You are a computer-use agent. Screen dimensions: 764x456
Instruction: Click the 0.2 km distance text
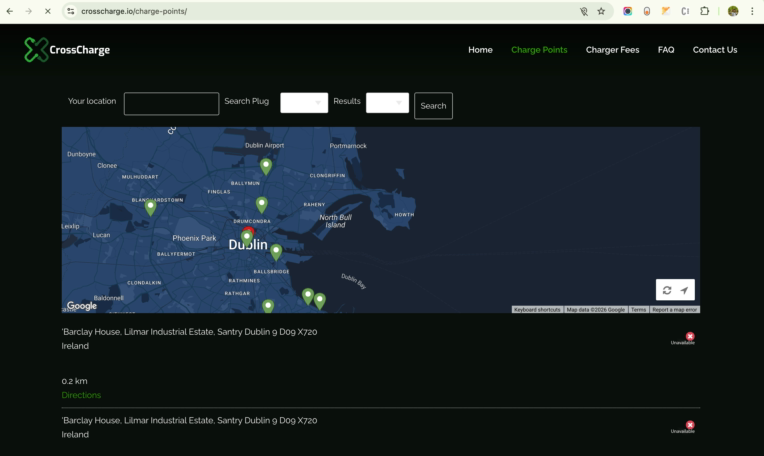click(75, 381)
